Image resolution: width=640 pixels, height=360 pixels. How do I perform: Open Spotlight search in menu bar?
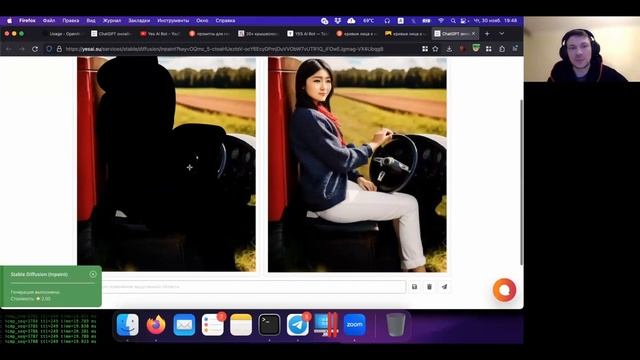point(453,20)
